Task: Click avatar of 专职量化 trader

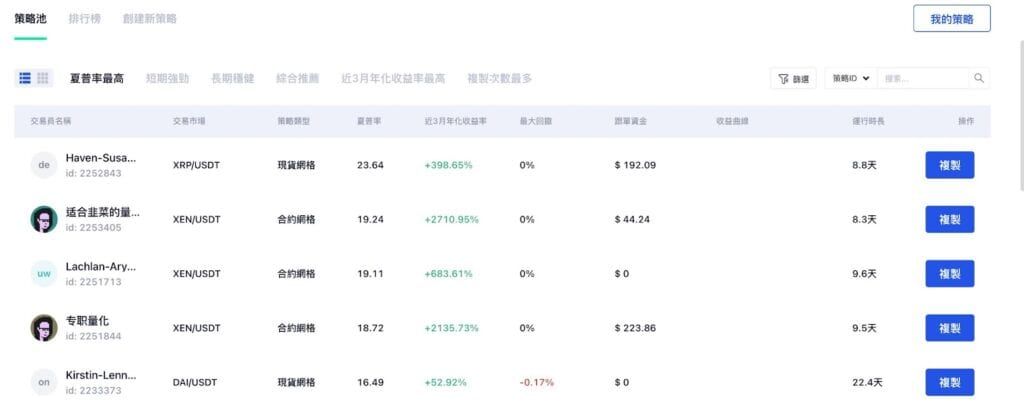Action: [44, 327]
